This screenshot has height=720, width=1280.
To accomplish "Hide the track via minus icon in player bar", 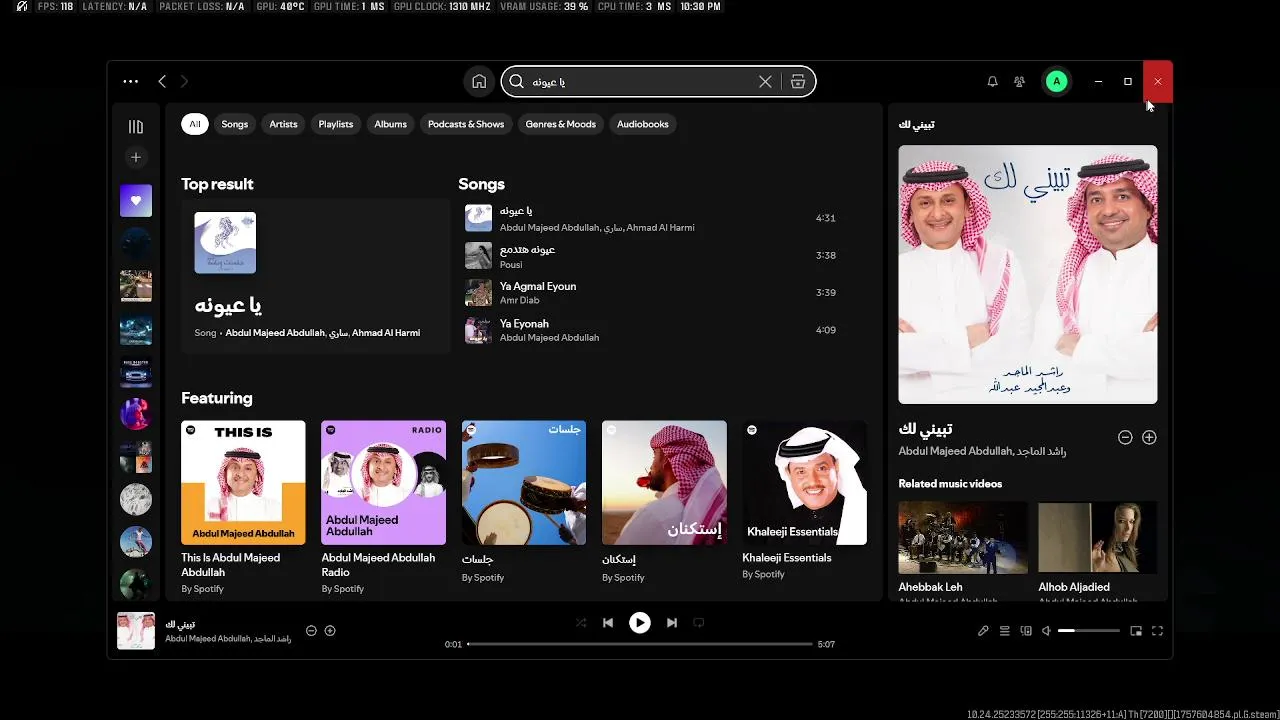I will 311,631.
